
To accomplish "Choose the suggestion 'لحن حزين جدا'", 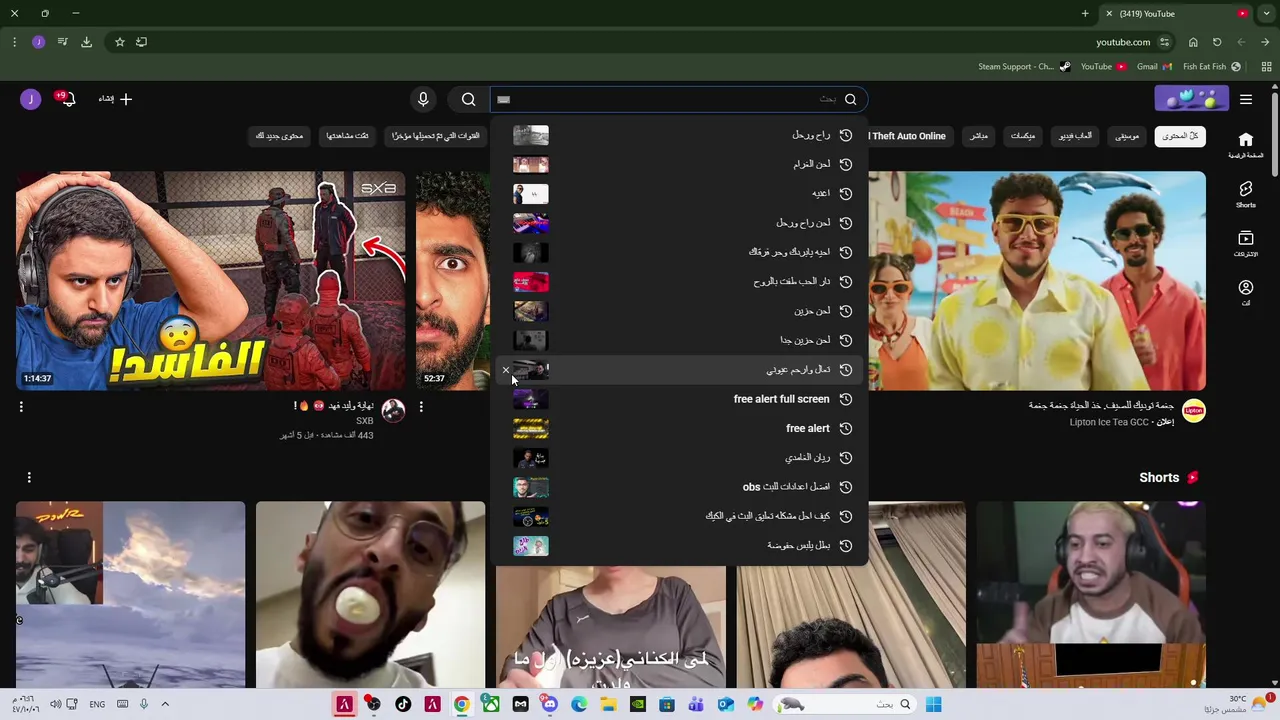I will pos(680,340).
